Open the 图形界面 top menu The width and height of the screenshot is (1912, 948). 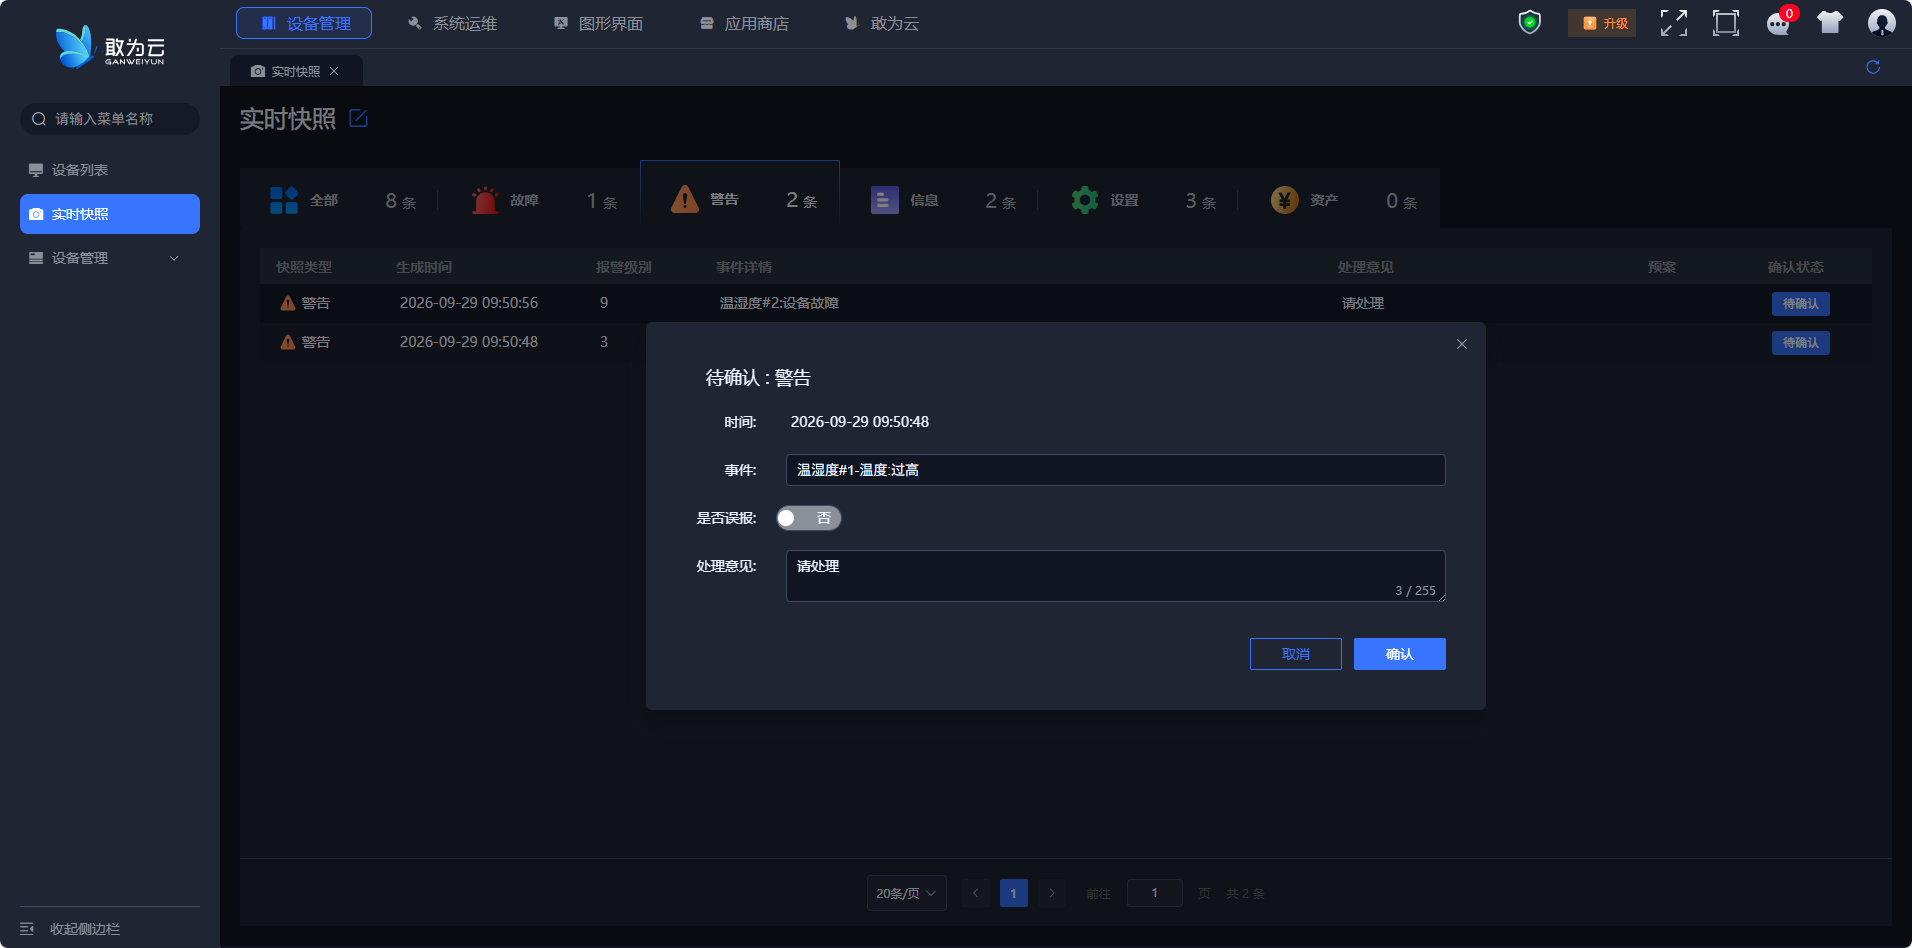598,23
